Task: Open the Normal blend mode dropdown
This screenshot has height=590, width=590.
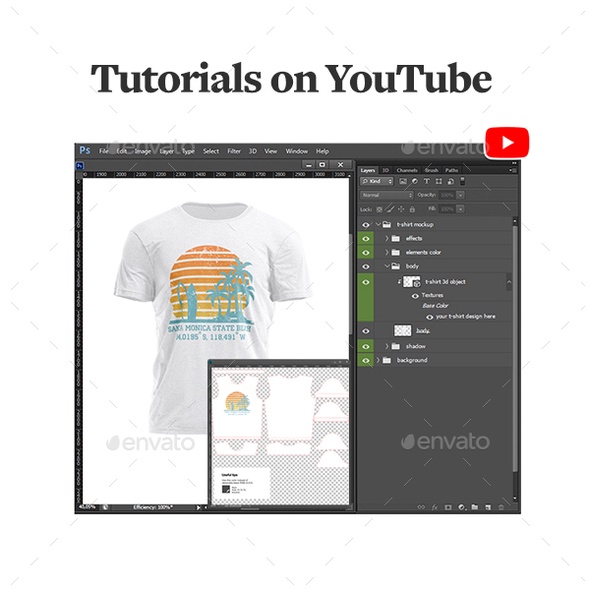Action: 387,195
